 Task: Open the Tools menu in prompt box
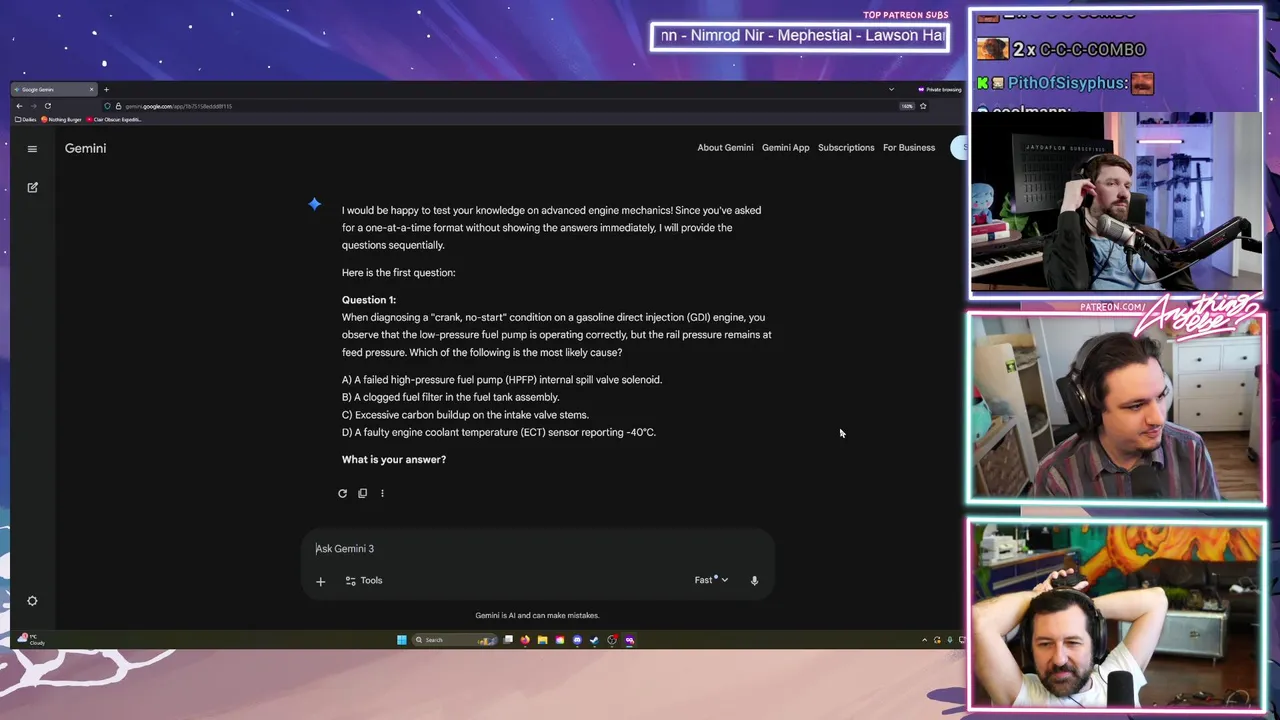tap(364, 581)
